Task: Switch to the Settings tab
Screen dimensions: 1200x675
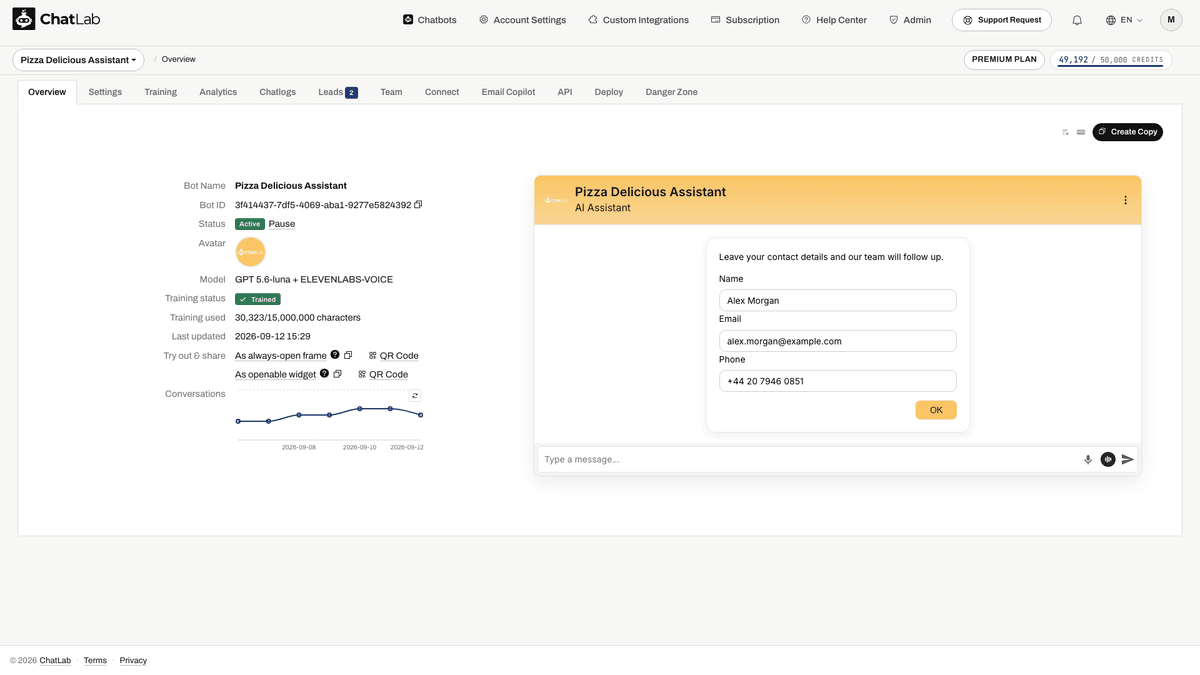Action: coord(105,92)
